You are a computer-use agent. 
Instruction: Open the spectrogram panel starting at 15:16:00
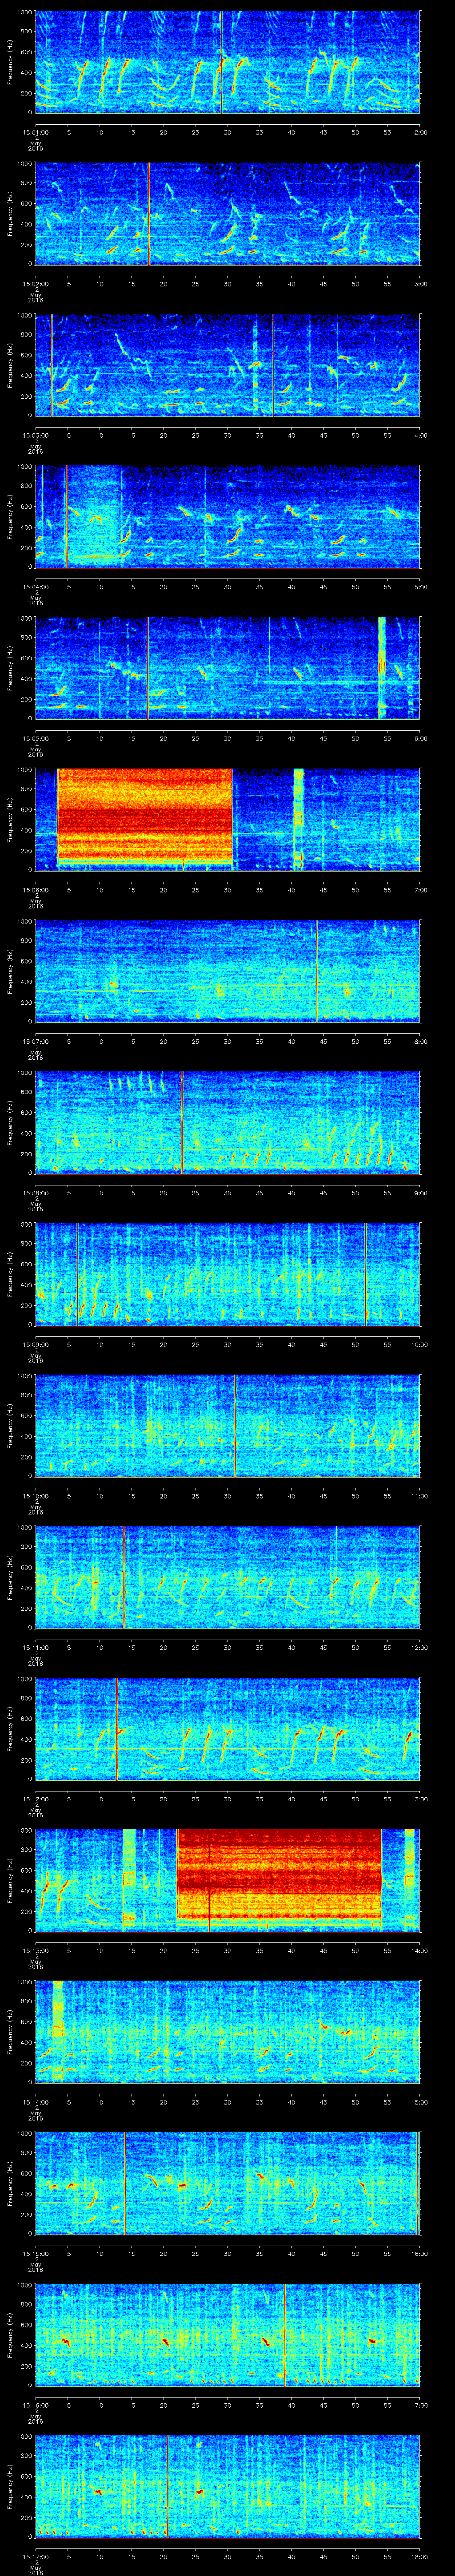click(x=228, y=2334)
